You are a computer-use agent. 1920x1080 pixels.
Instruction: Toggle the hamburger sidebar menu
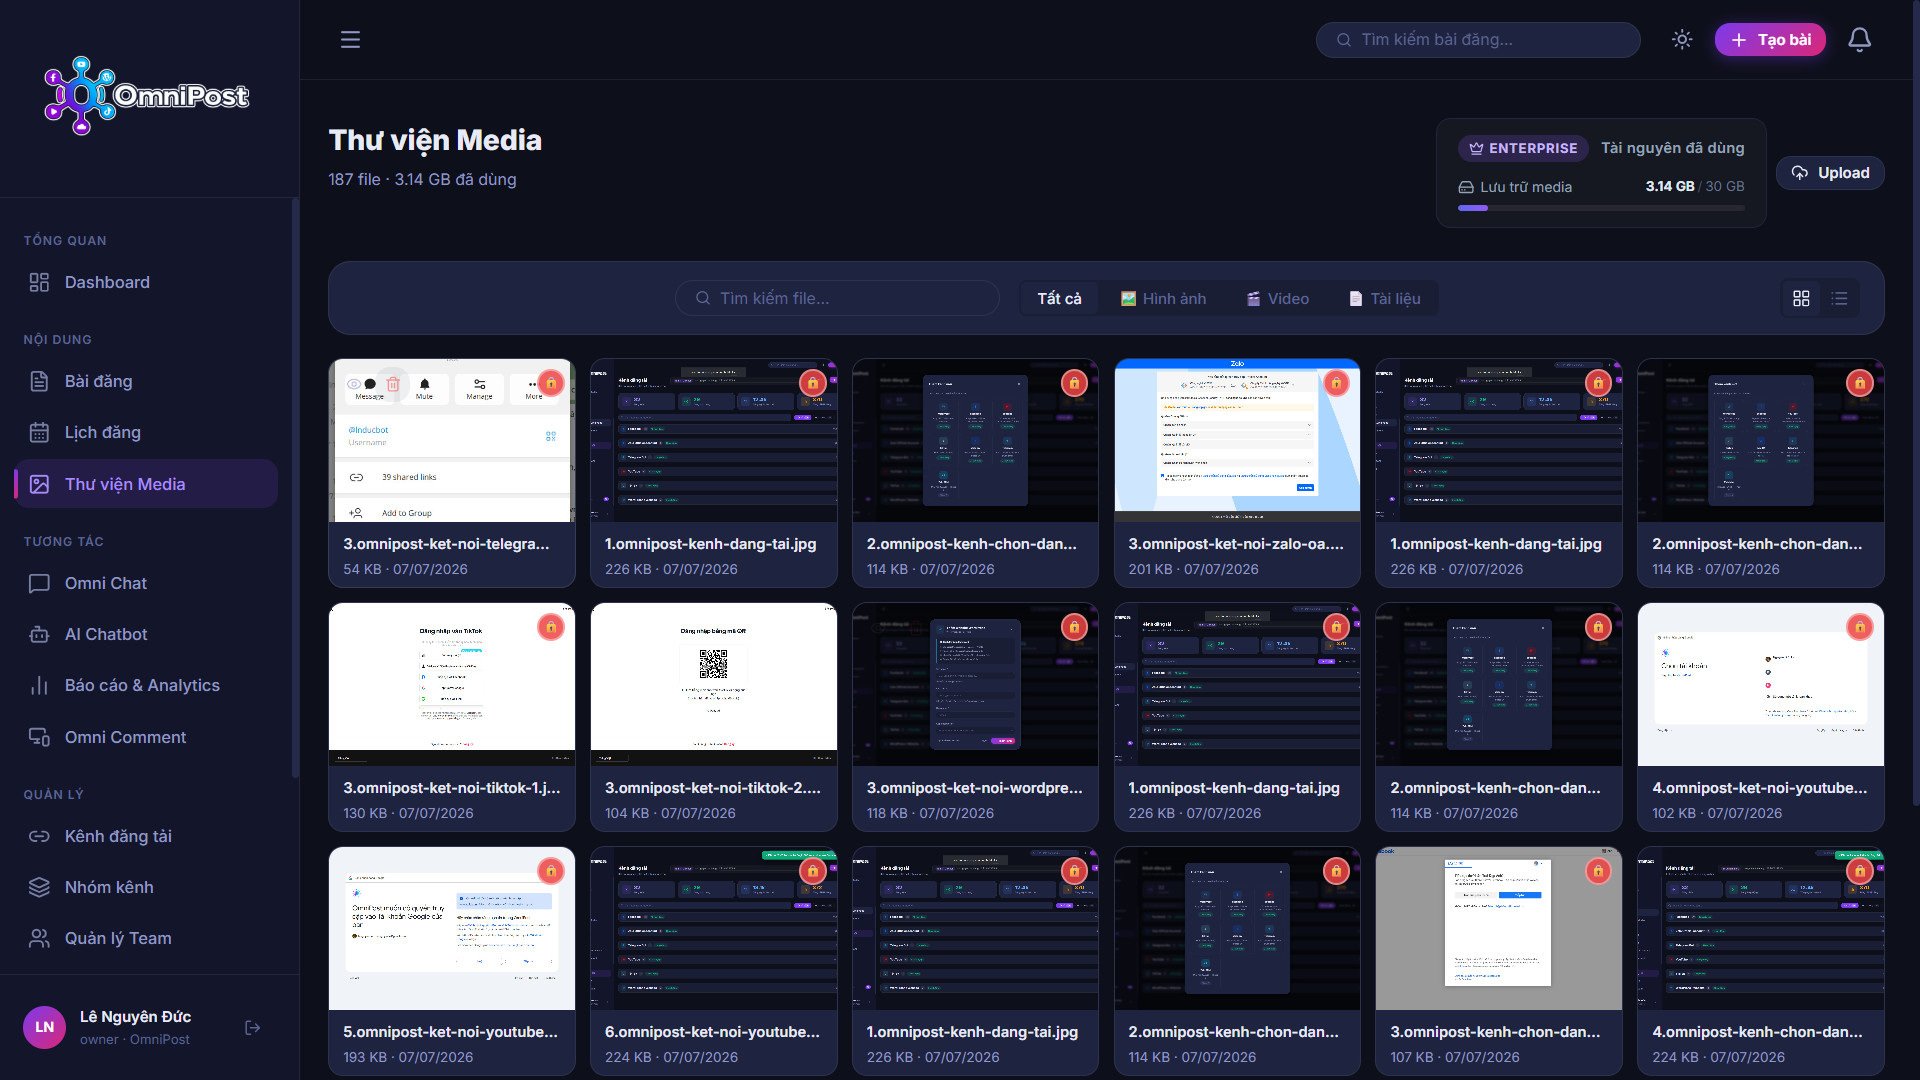pos(350,40)
